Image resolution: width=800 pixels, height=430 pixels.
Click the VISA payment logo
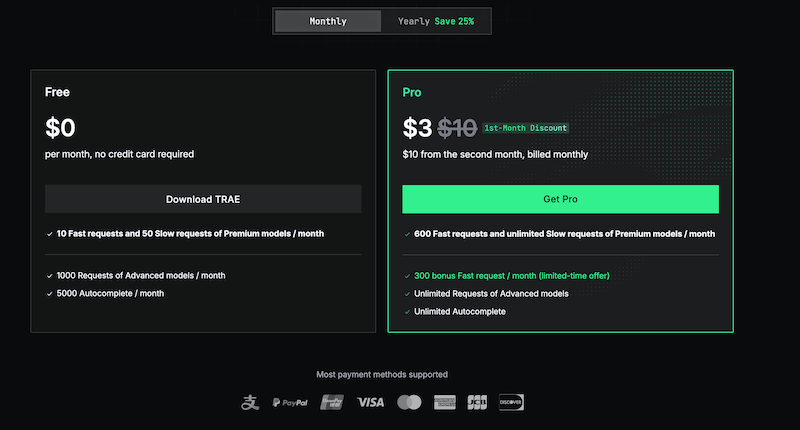[x=370, y=402]
